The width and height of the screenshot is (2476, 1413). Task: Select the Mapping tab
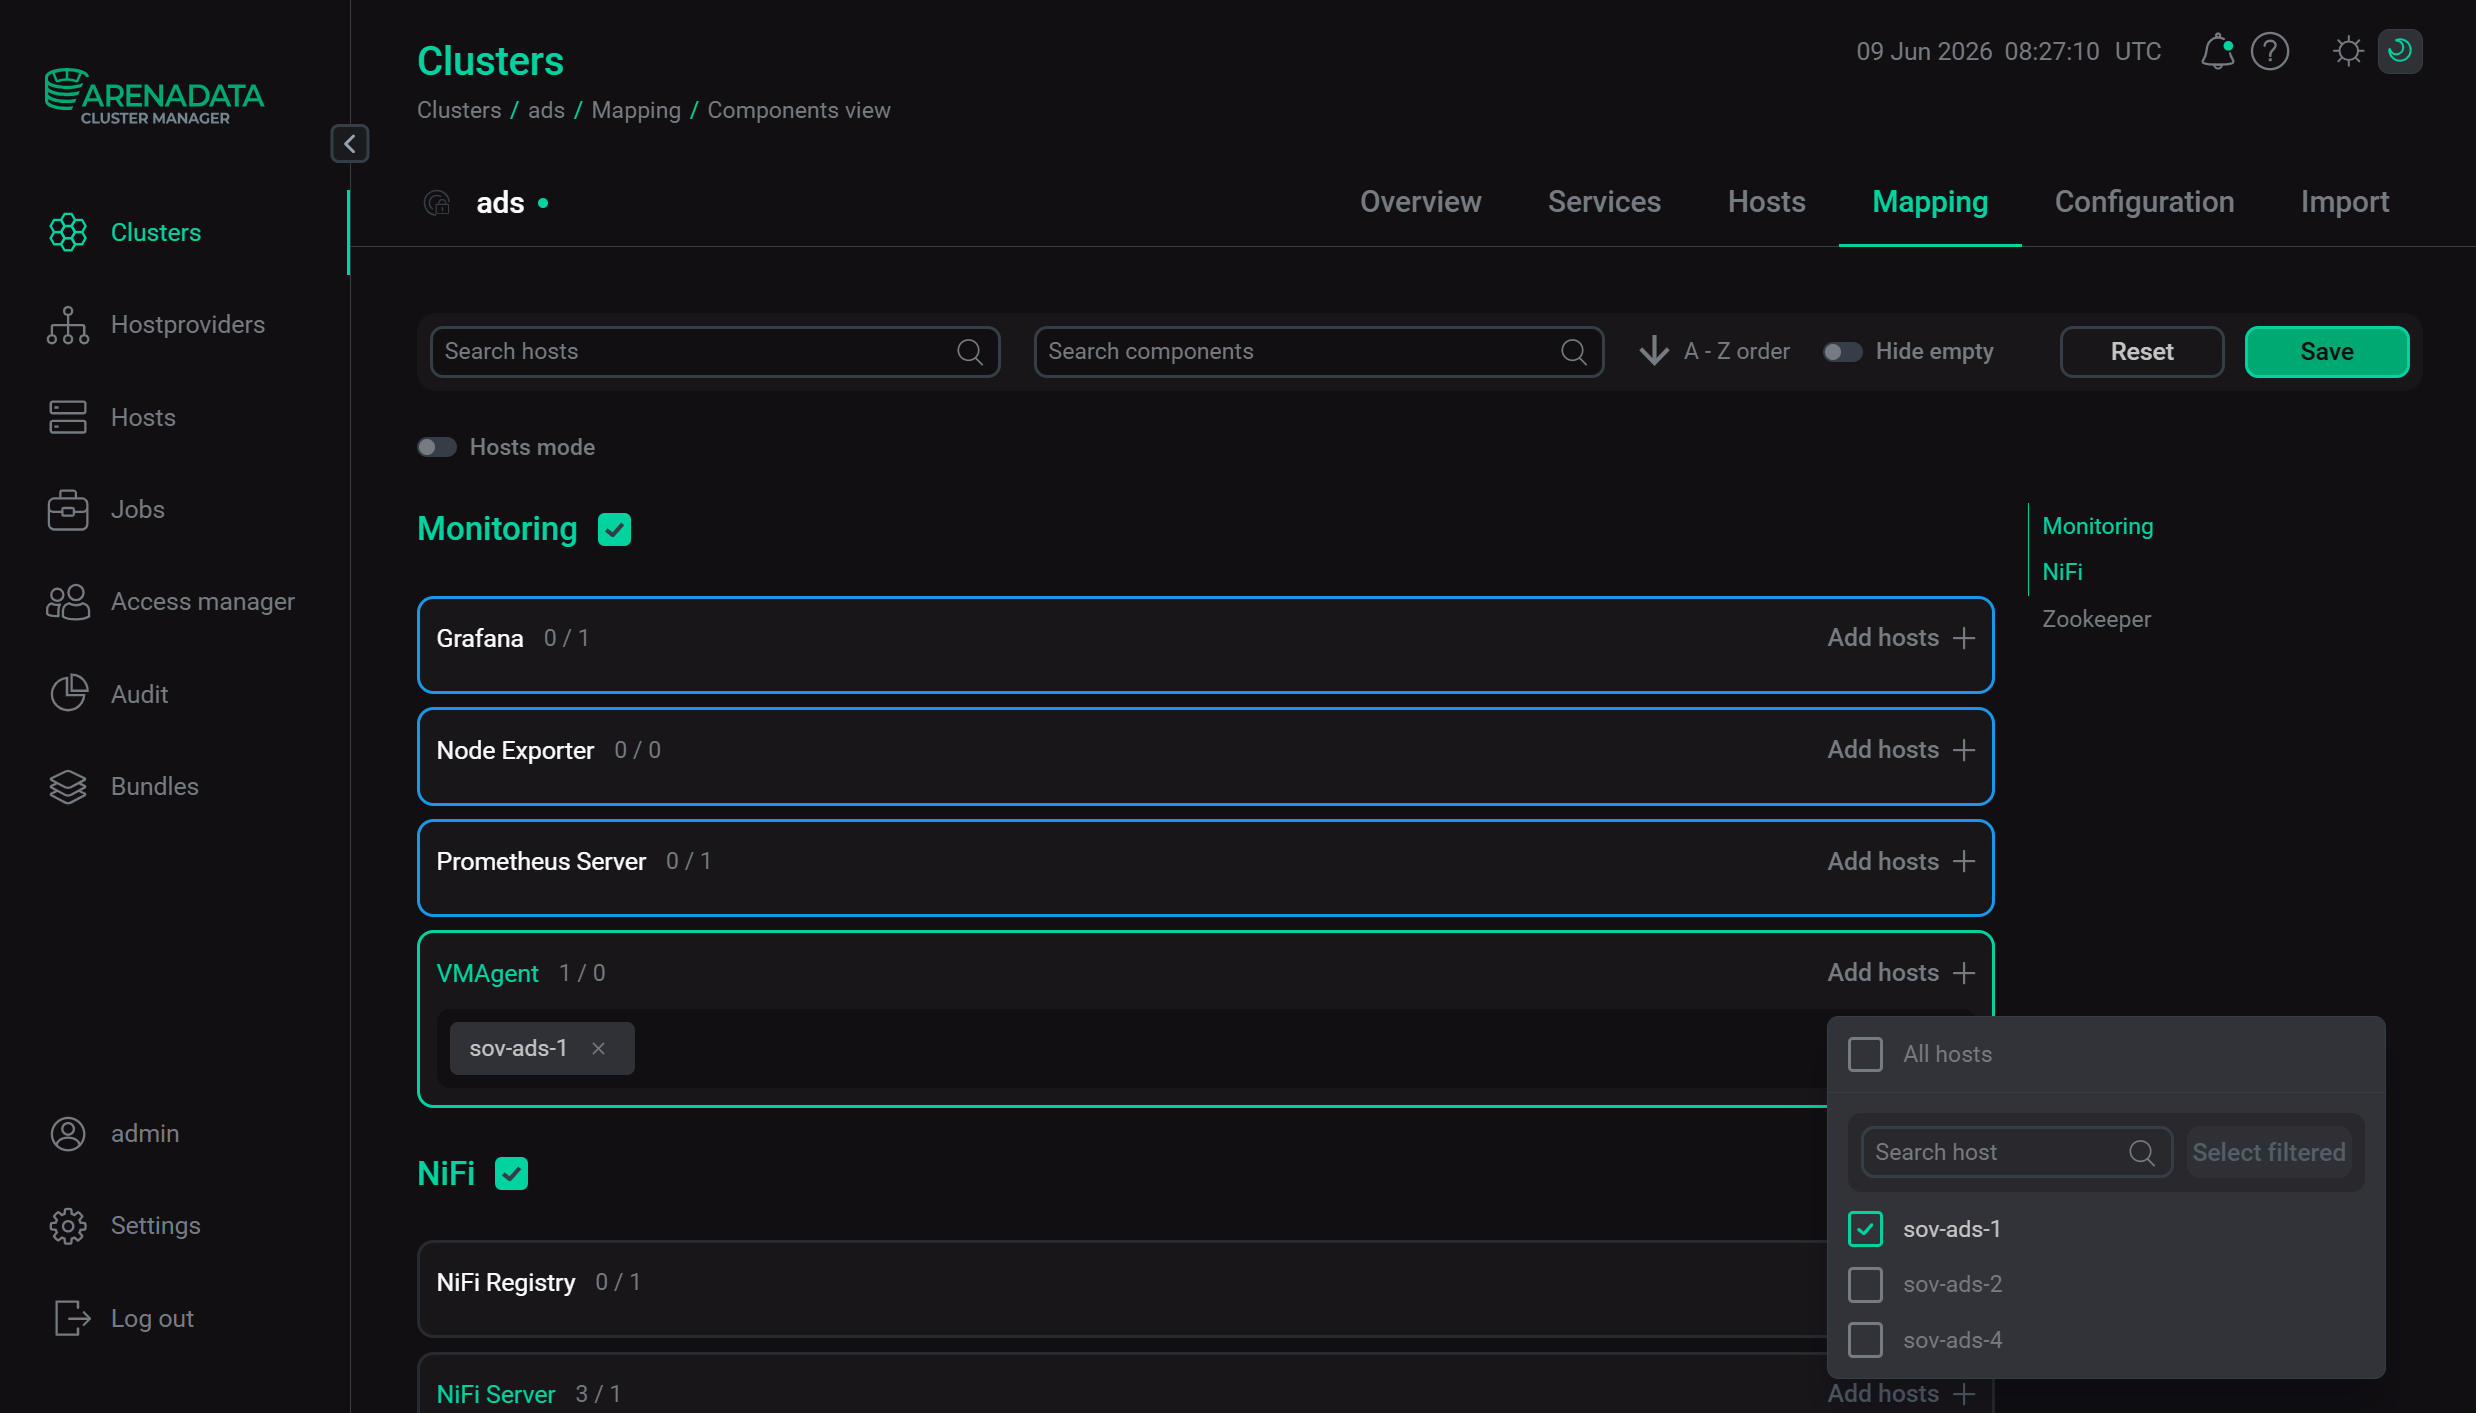(x=1930, y=202)
